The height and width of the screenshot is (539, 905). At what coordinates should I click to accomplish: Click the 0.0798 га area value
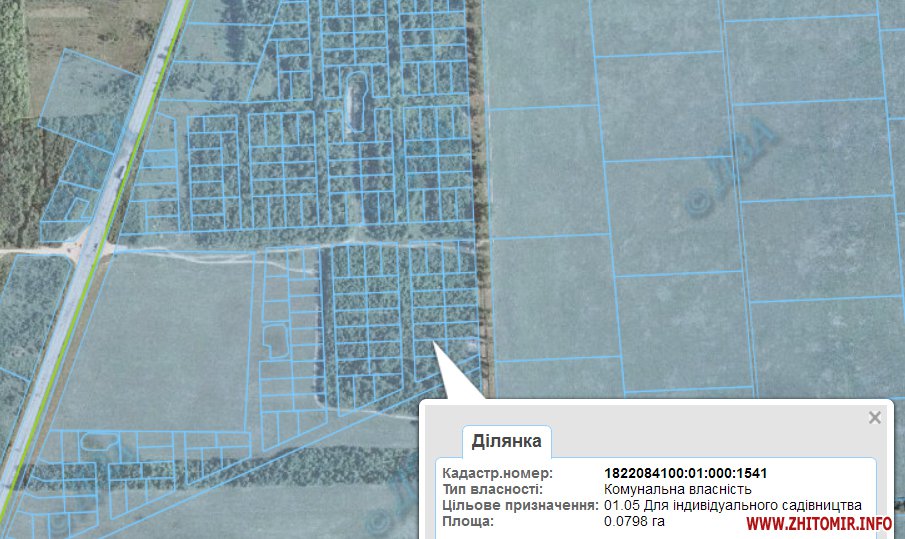(x=634, y=521)
